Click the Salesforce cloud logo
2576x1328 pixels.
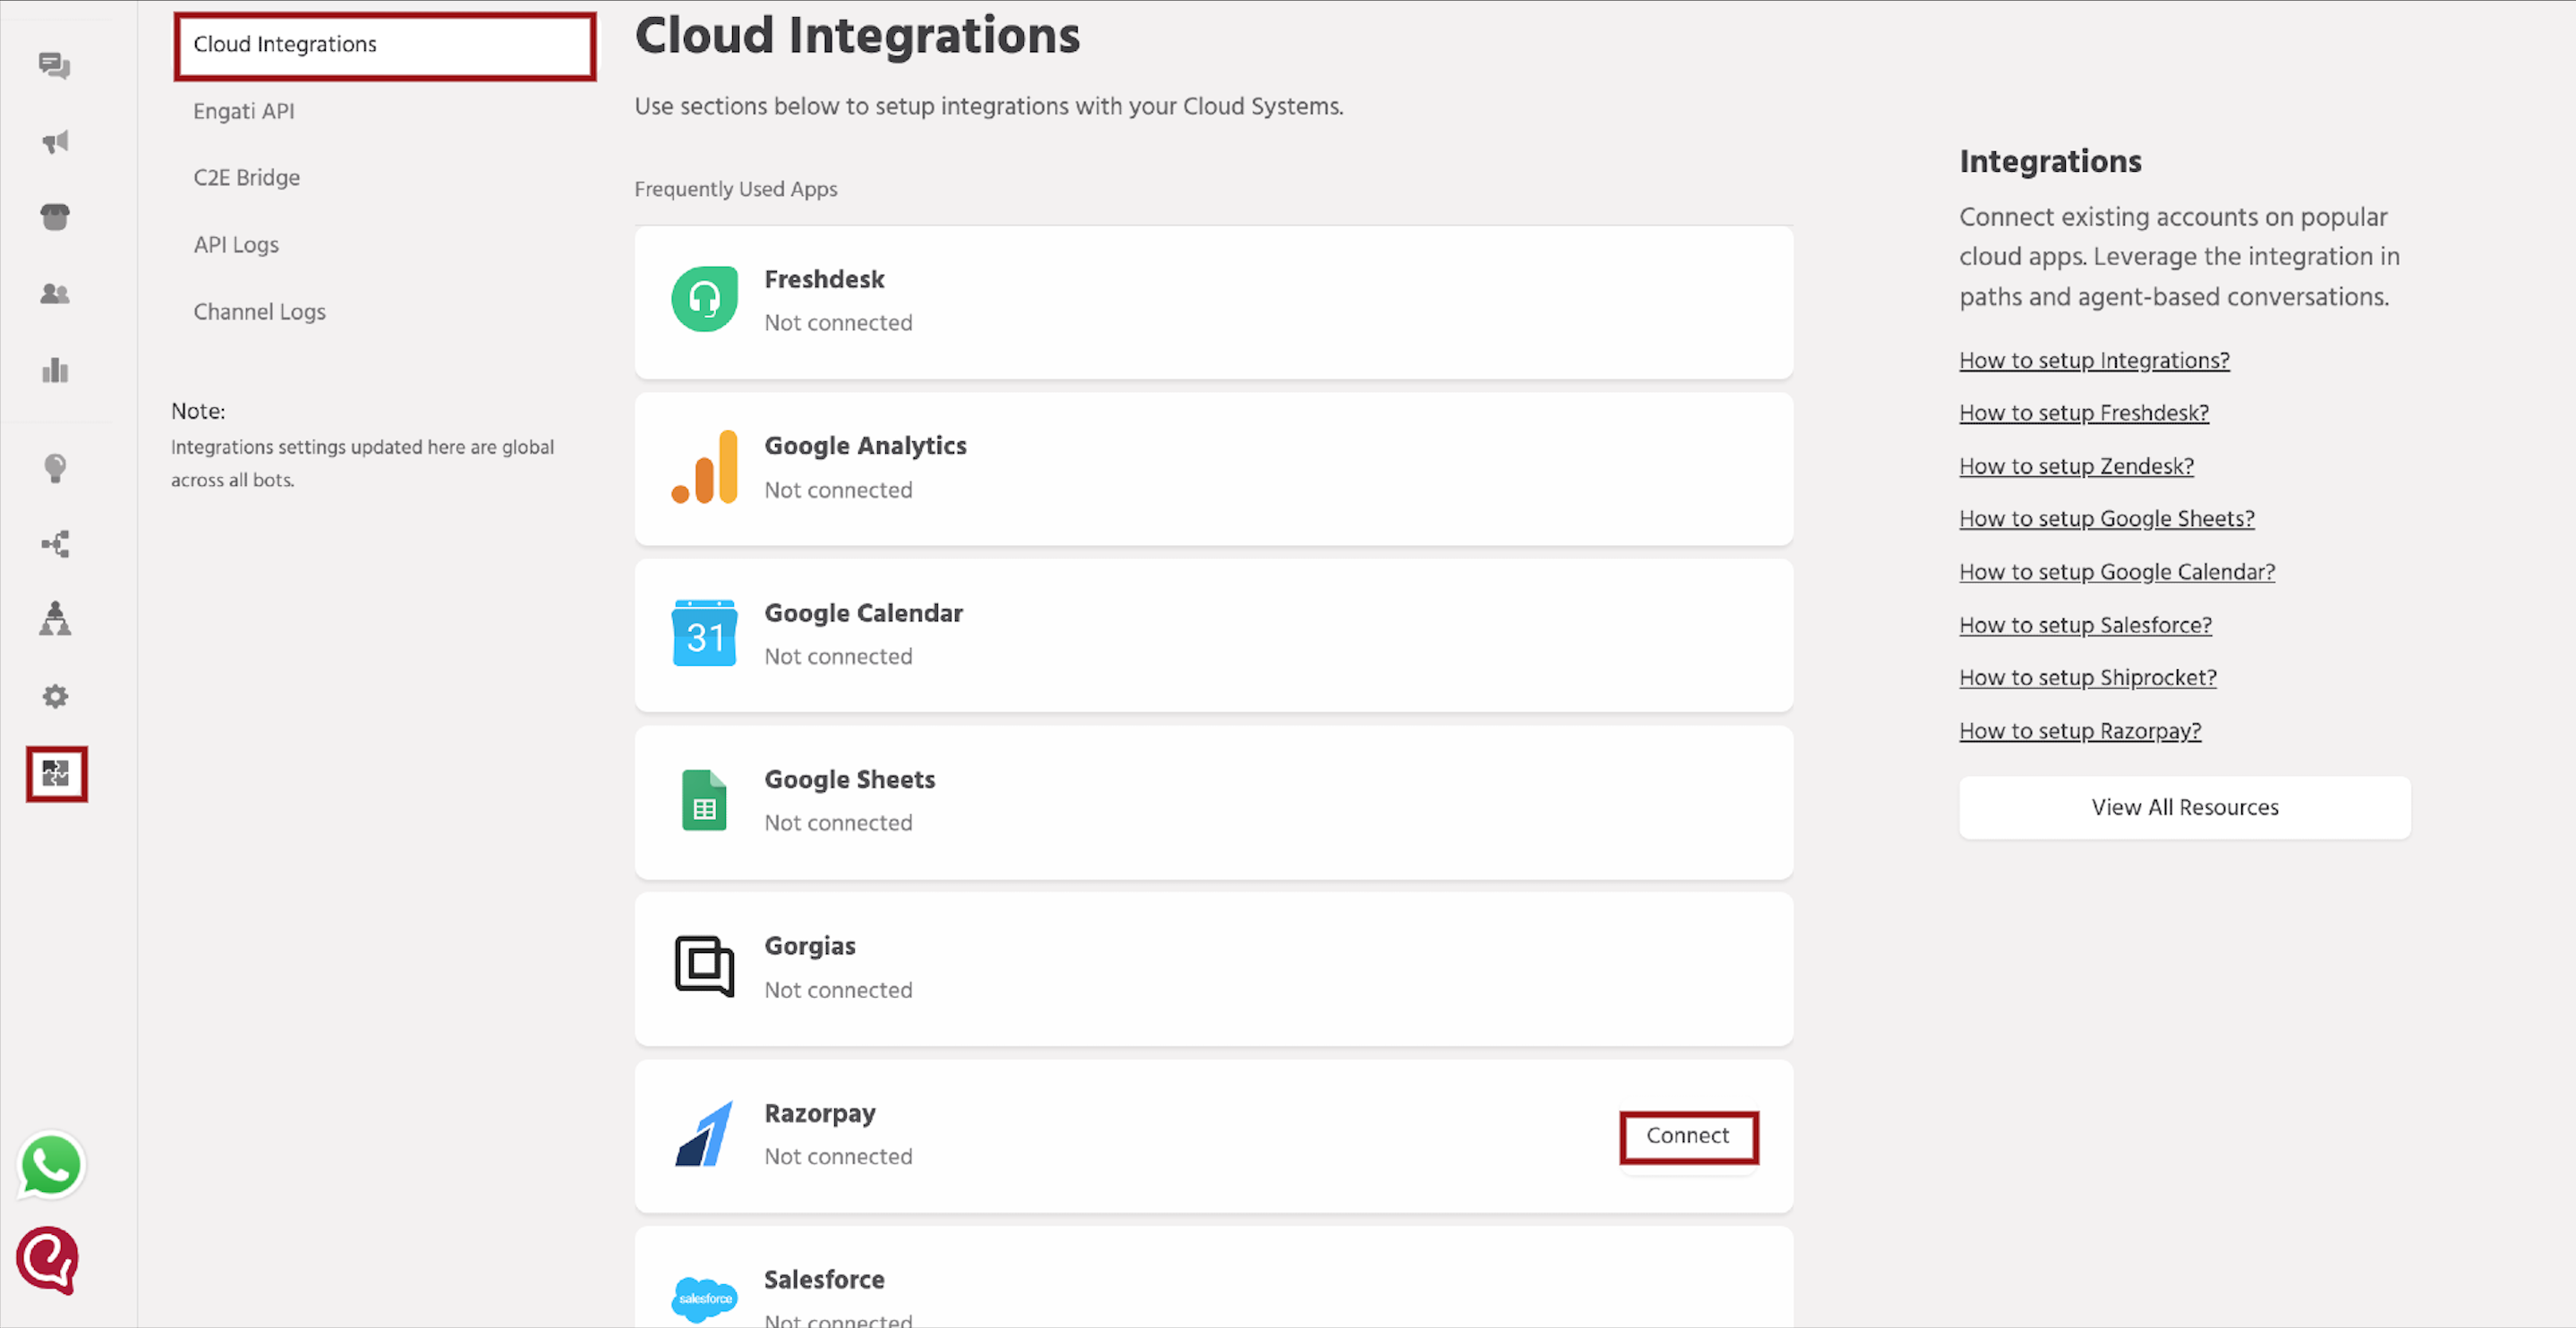704,1298
